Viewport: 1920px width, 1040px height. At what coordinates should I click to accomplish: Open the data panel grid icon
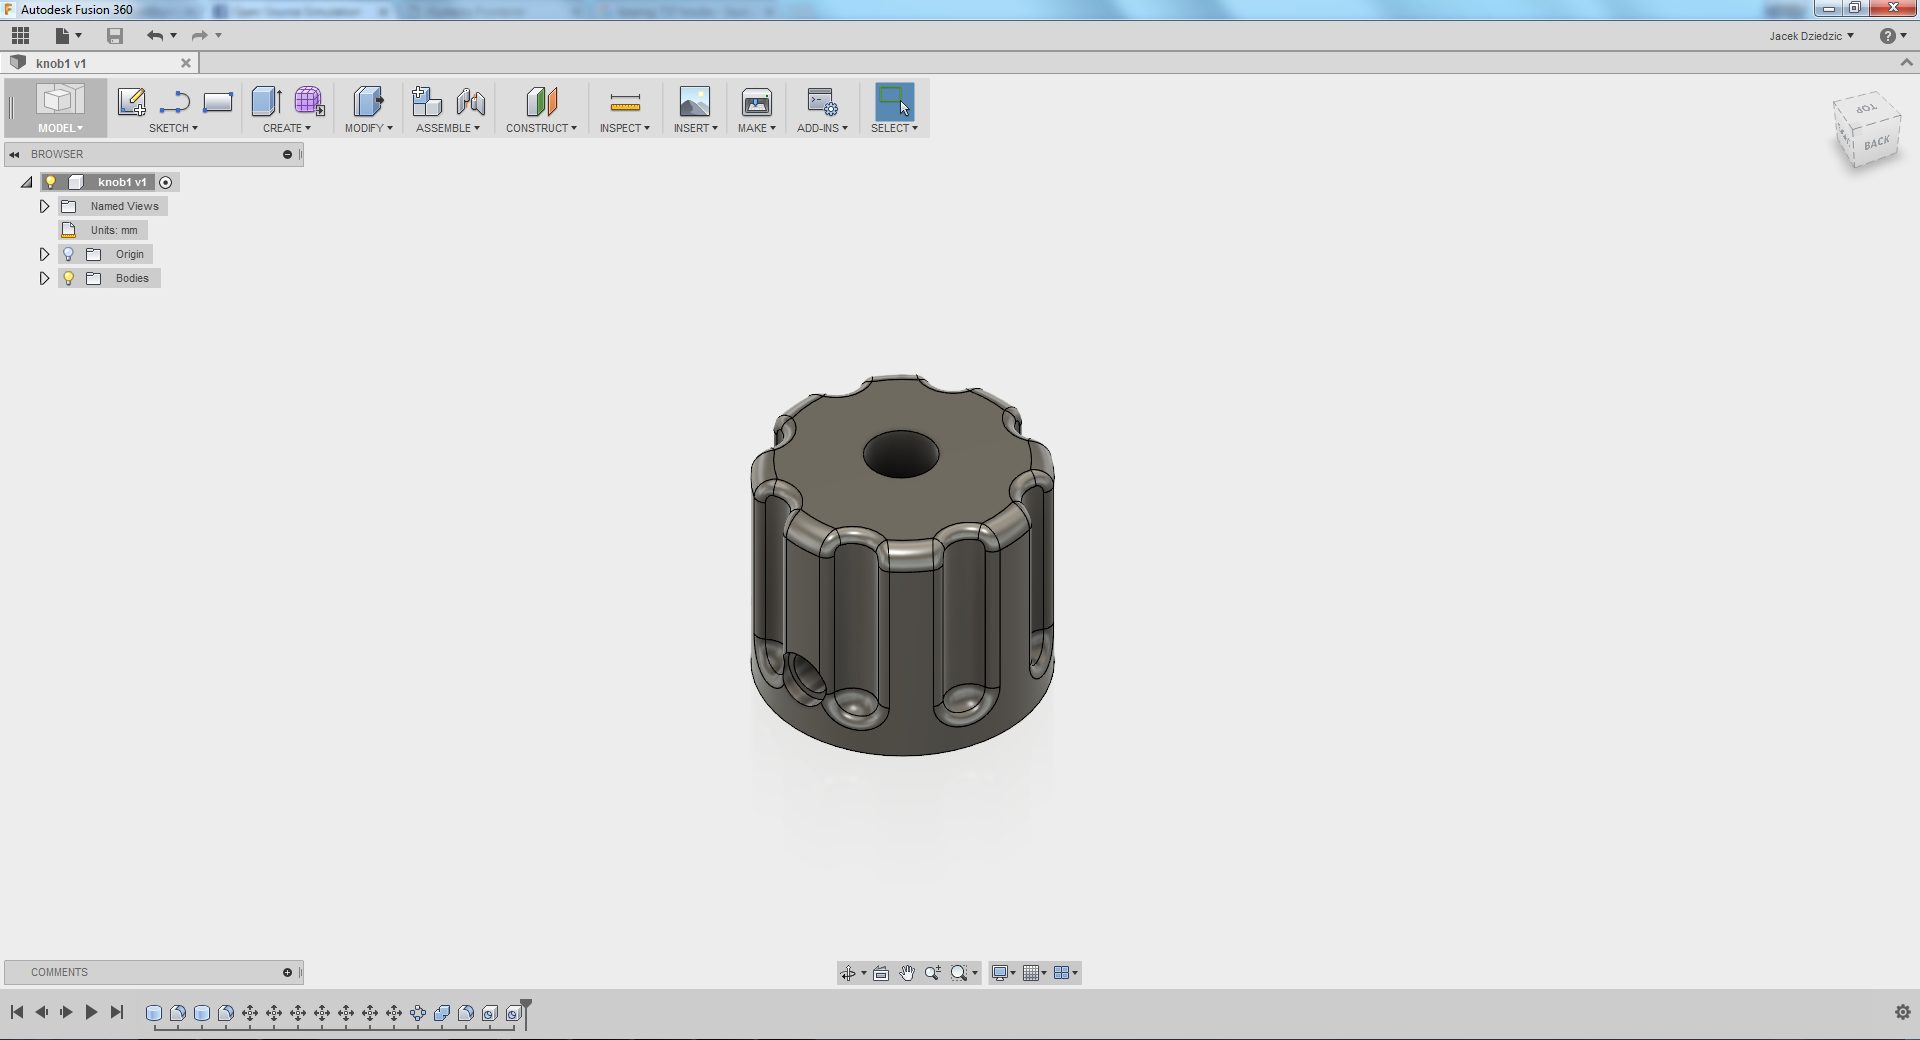tap(20, 36)
